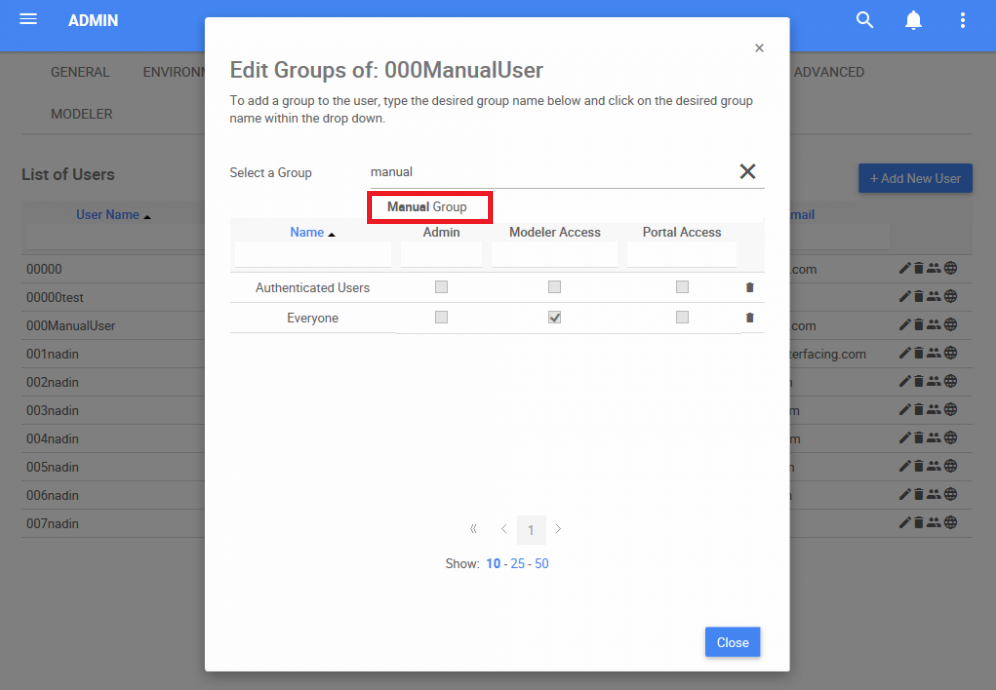
Task: Select Manual Group from dropdown suggestions
Action: pyautogui.click(x=427, y=207)
